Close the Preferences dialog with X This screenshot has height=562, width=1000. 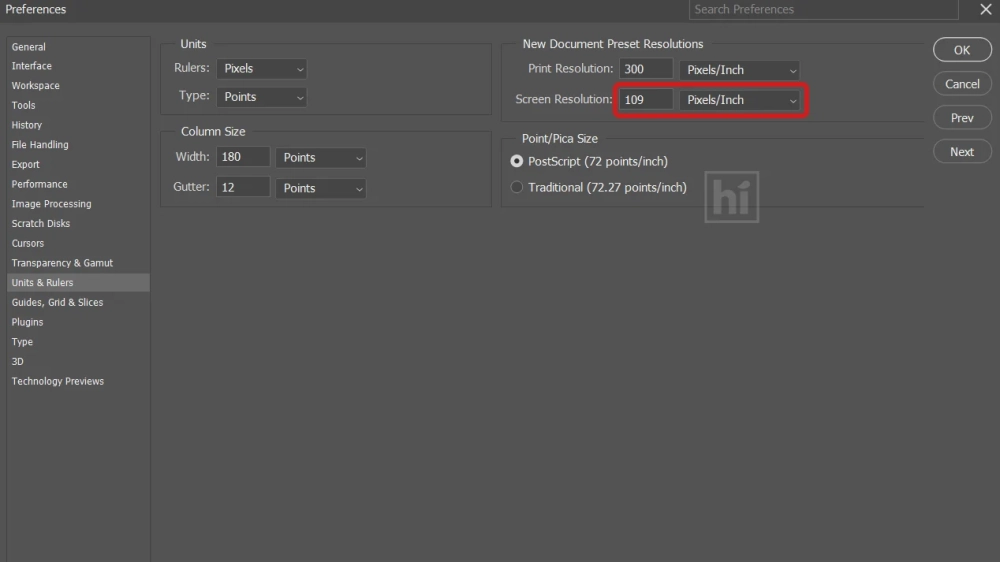985,10
